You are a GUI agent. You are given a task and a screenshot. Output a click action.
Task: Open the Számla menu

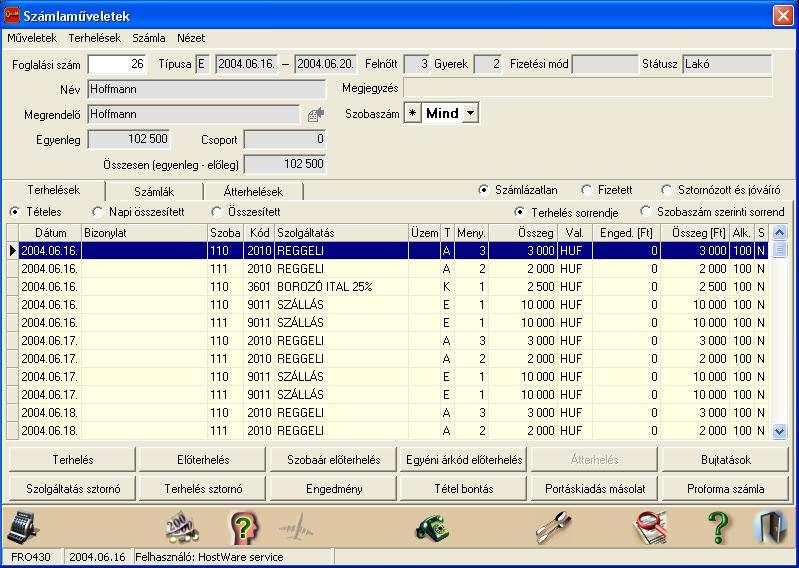coord(149,38)
